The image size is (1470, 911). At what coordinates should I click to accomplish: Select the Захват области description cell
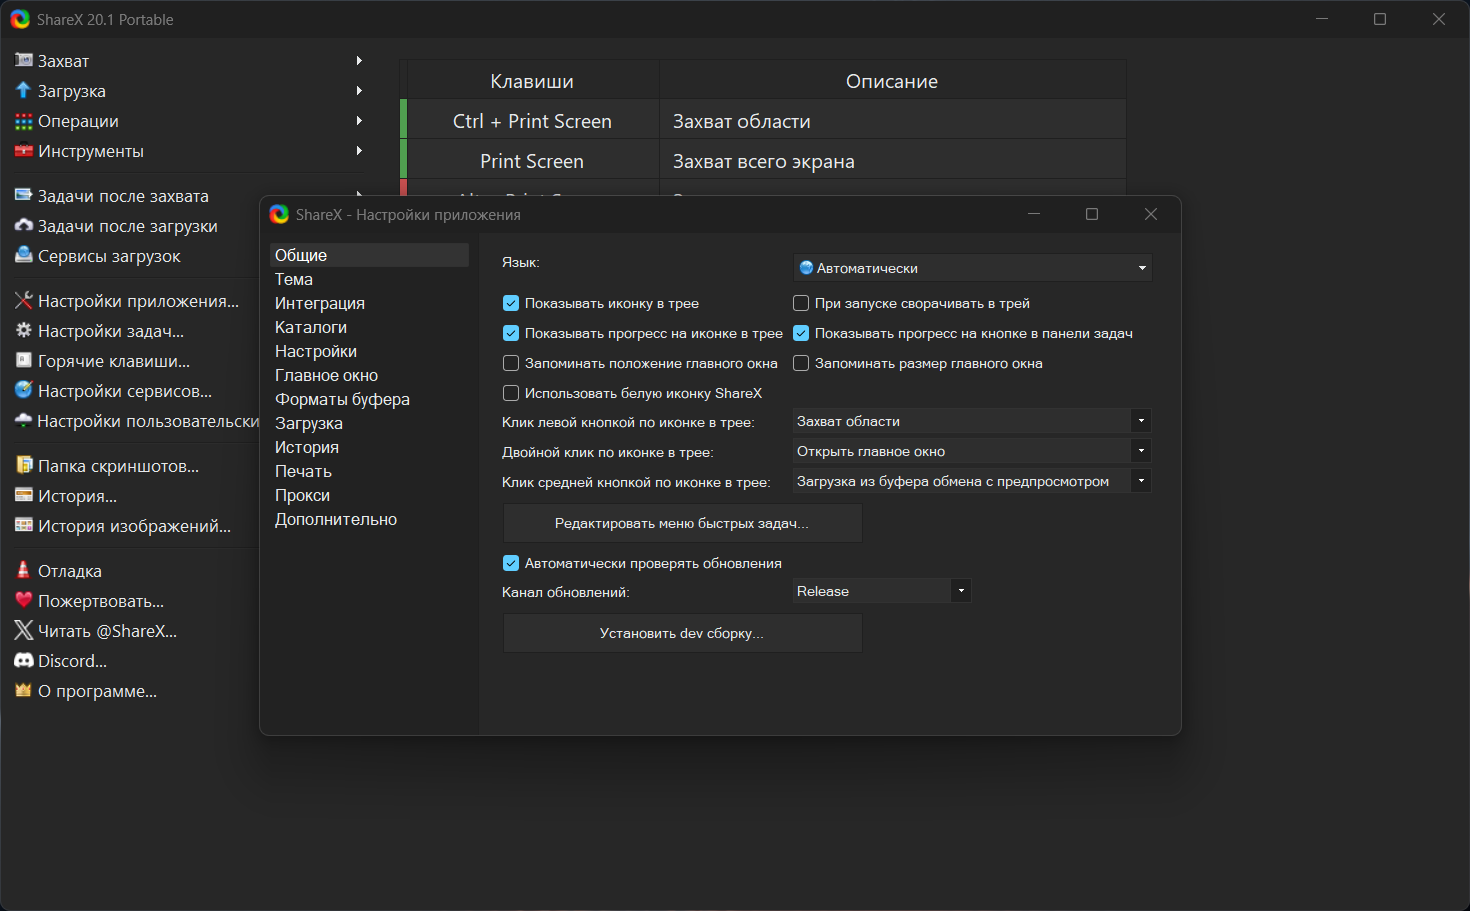click(x=893, y=121)
